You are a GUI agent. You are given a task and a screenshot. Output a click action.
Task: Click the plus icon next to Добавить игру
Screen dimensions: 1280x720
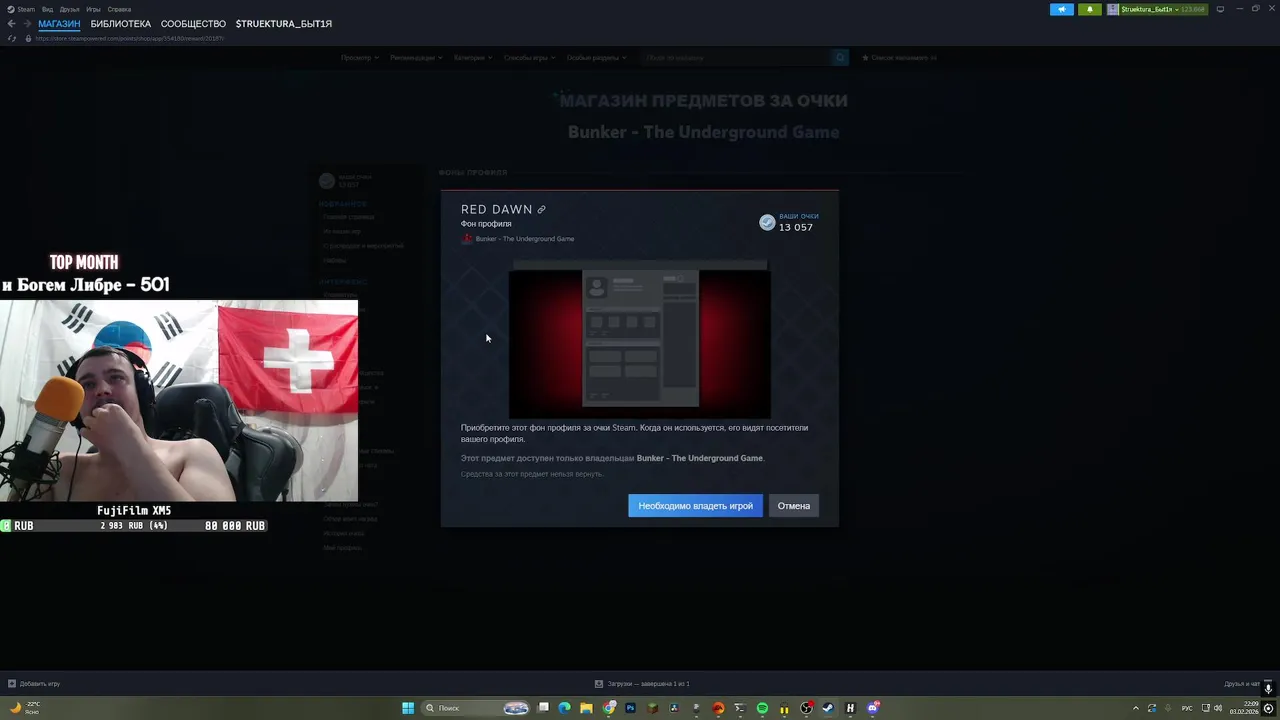pos(12,684)
